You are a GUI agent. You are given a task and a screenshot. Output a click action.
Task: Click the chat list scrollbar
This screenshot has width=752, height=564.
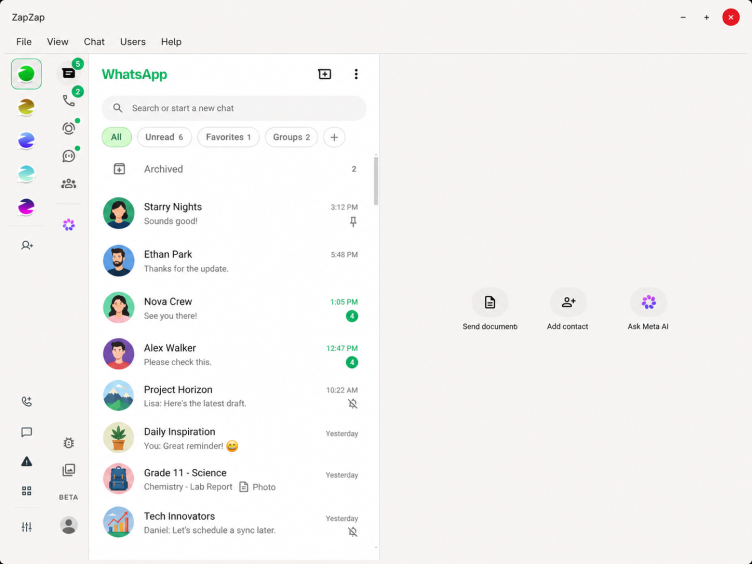376,181
